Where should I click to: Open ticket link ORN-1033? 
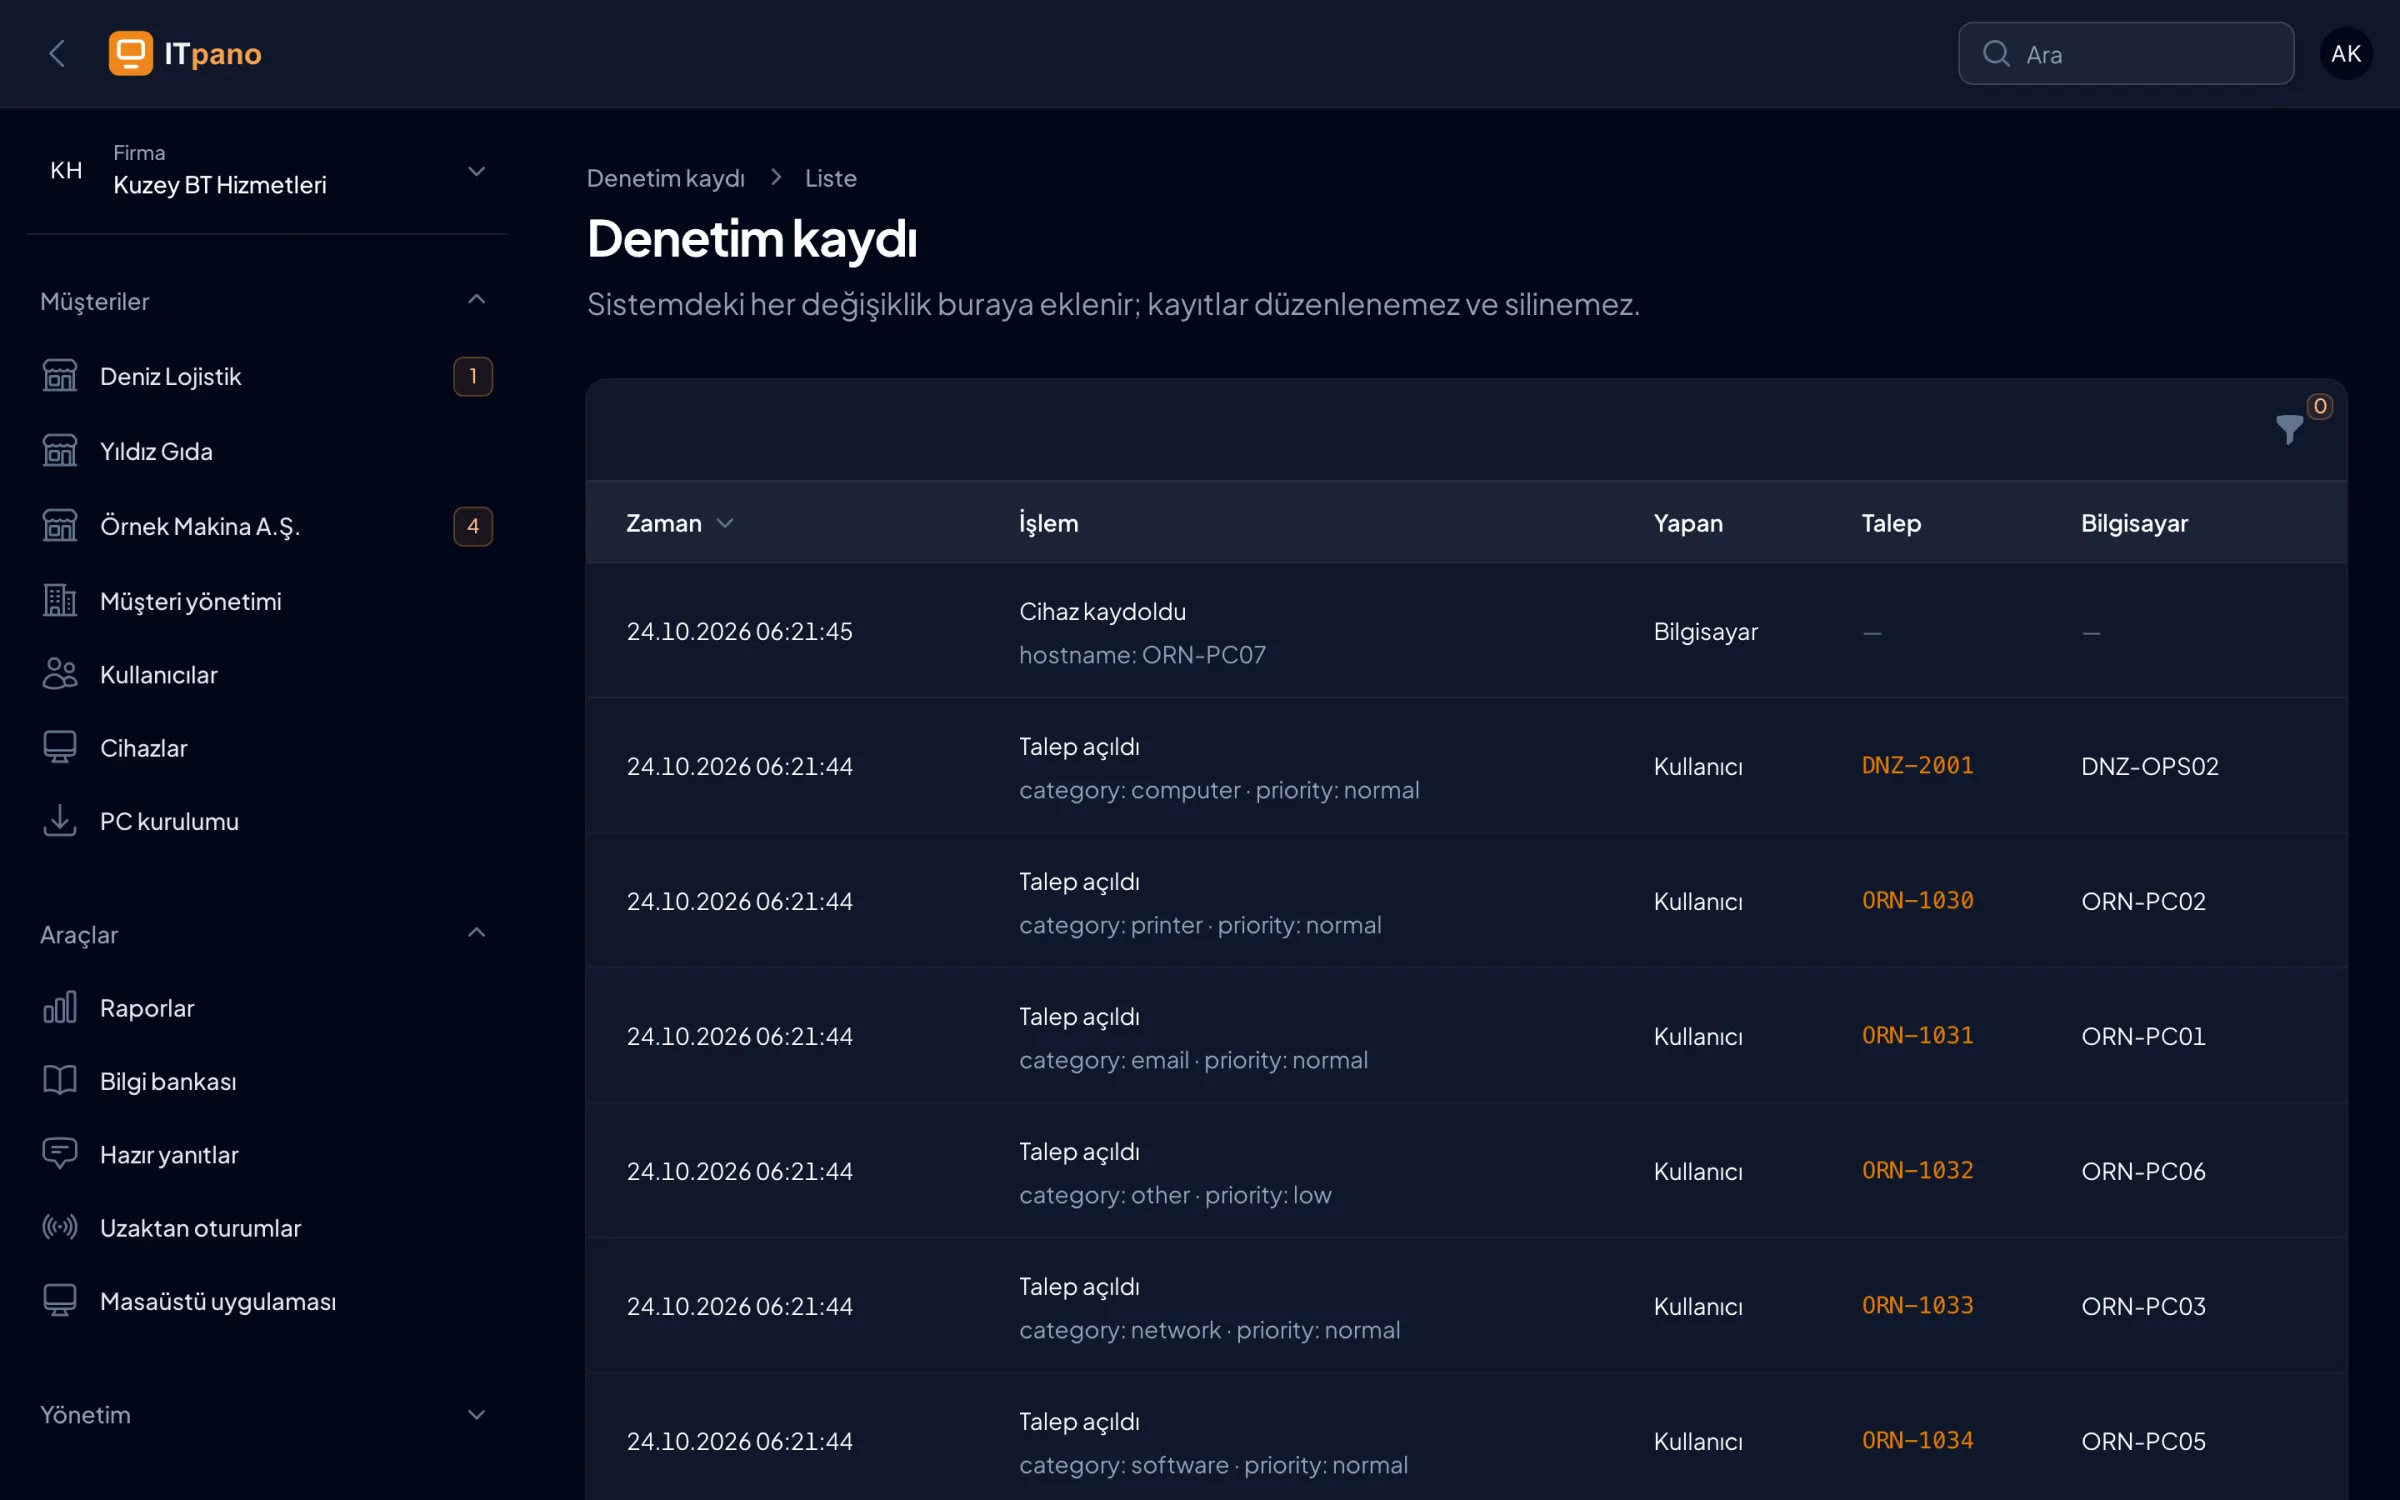pyautogui.click(x=1917, y=1306)
